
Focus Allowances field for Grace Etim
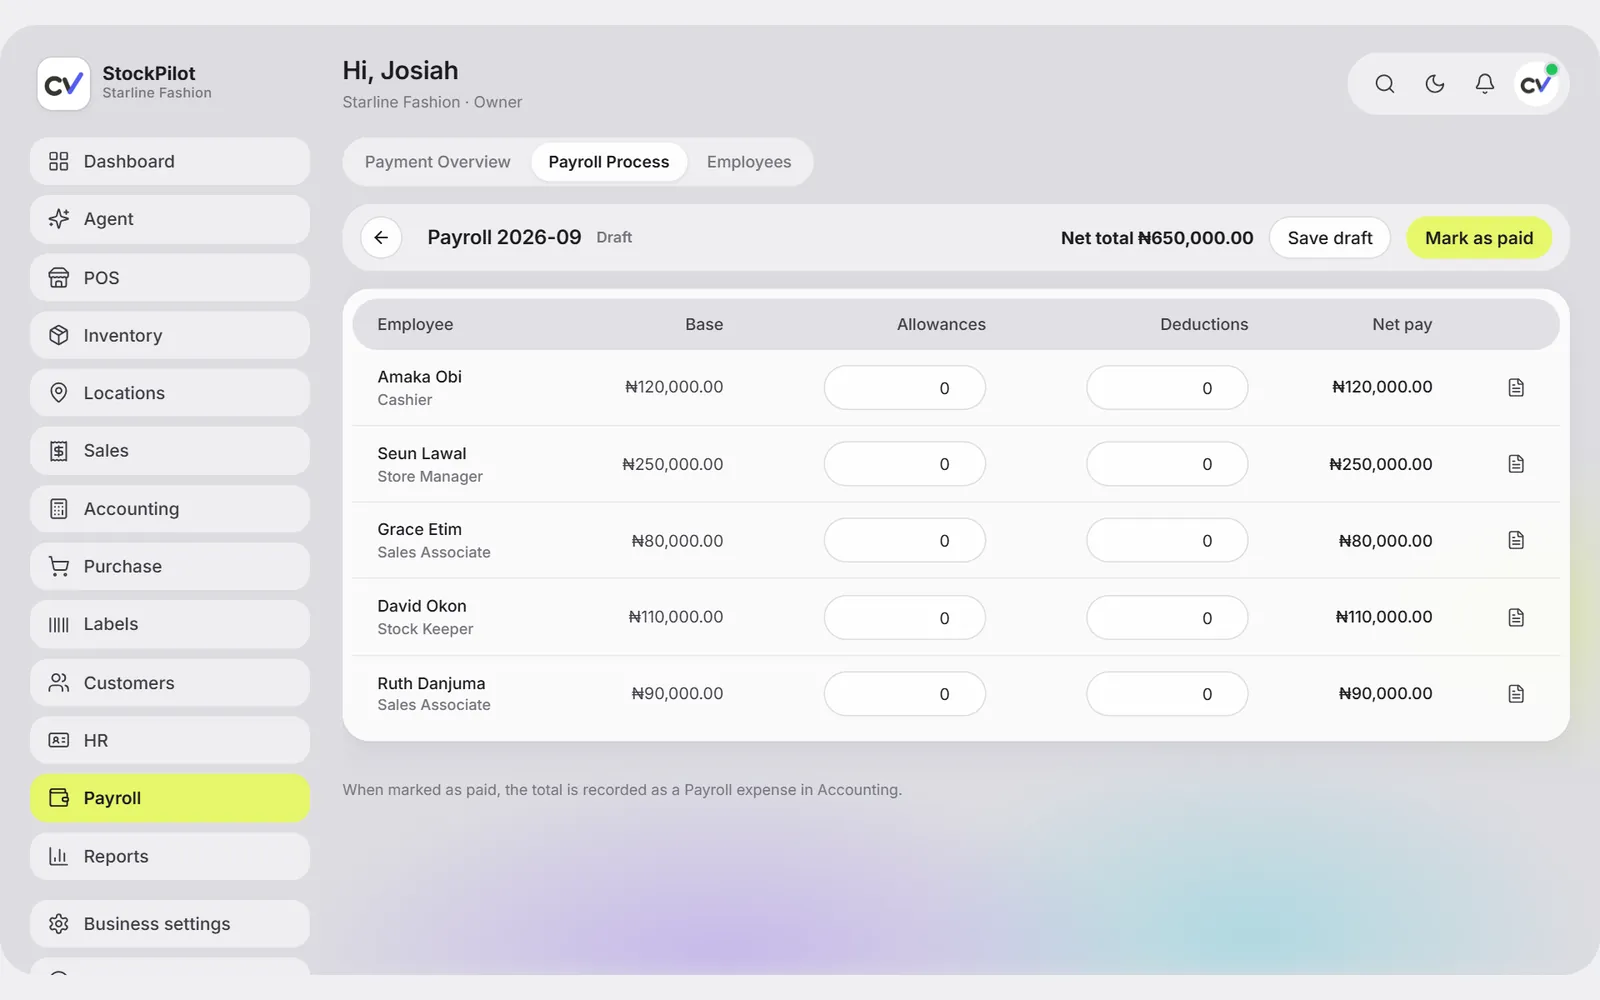pyautogui.click(x=905, y=541)
